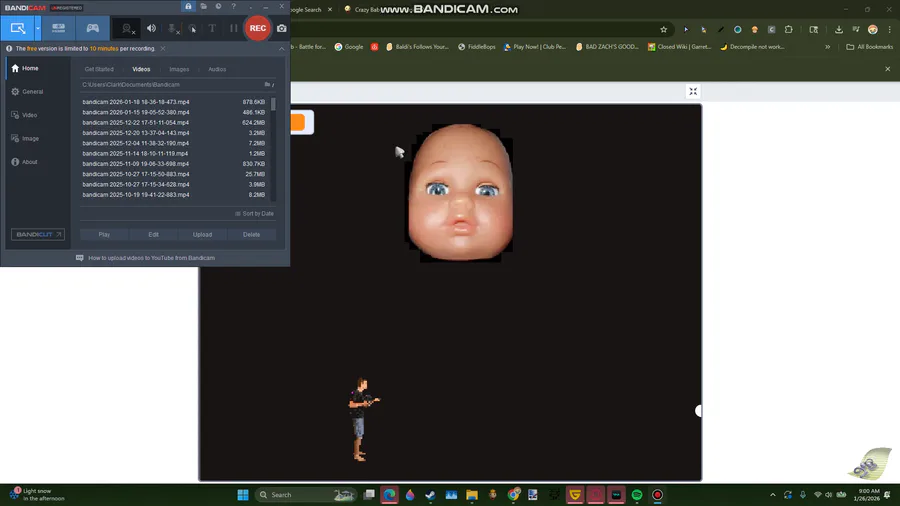900x506 pixels.
Task: Open Bandicam output folder icon
Action: point(204,6)
